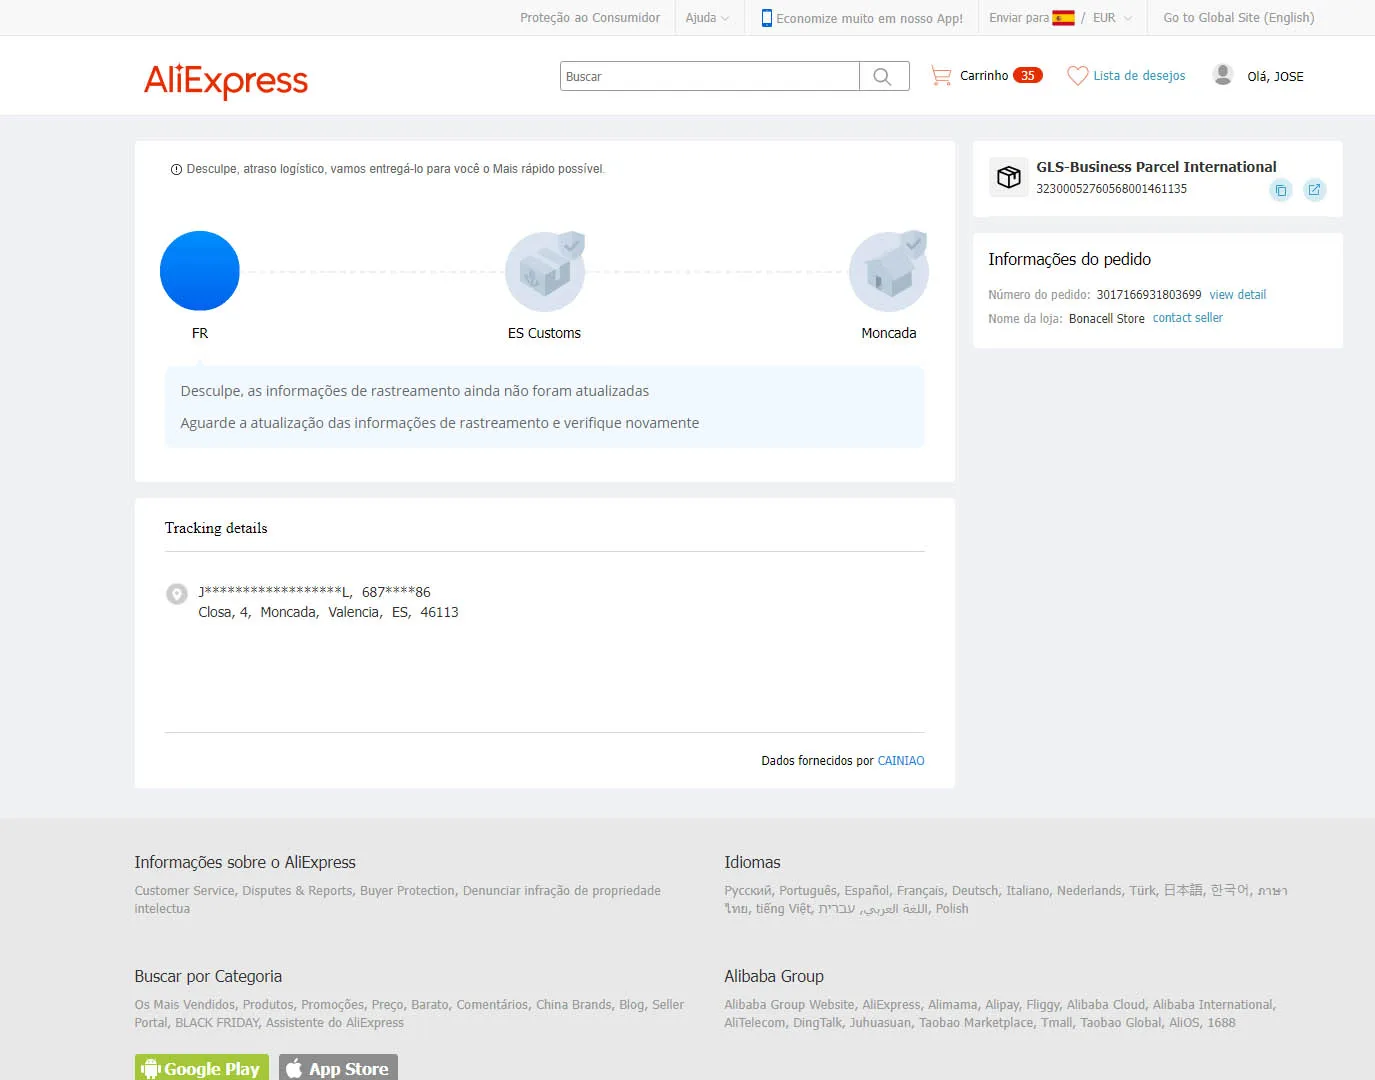
Task: Open Alibaba Group Website link
Action: (790, 1005)
